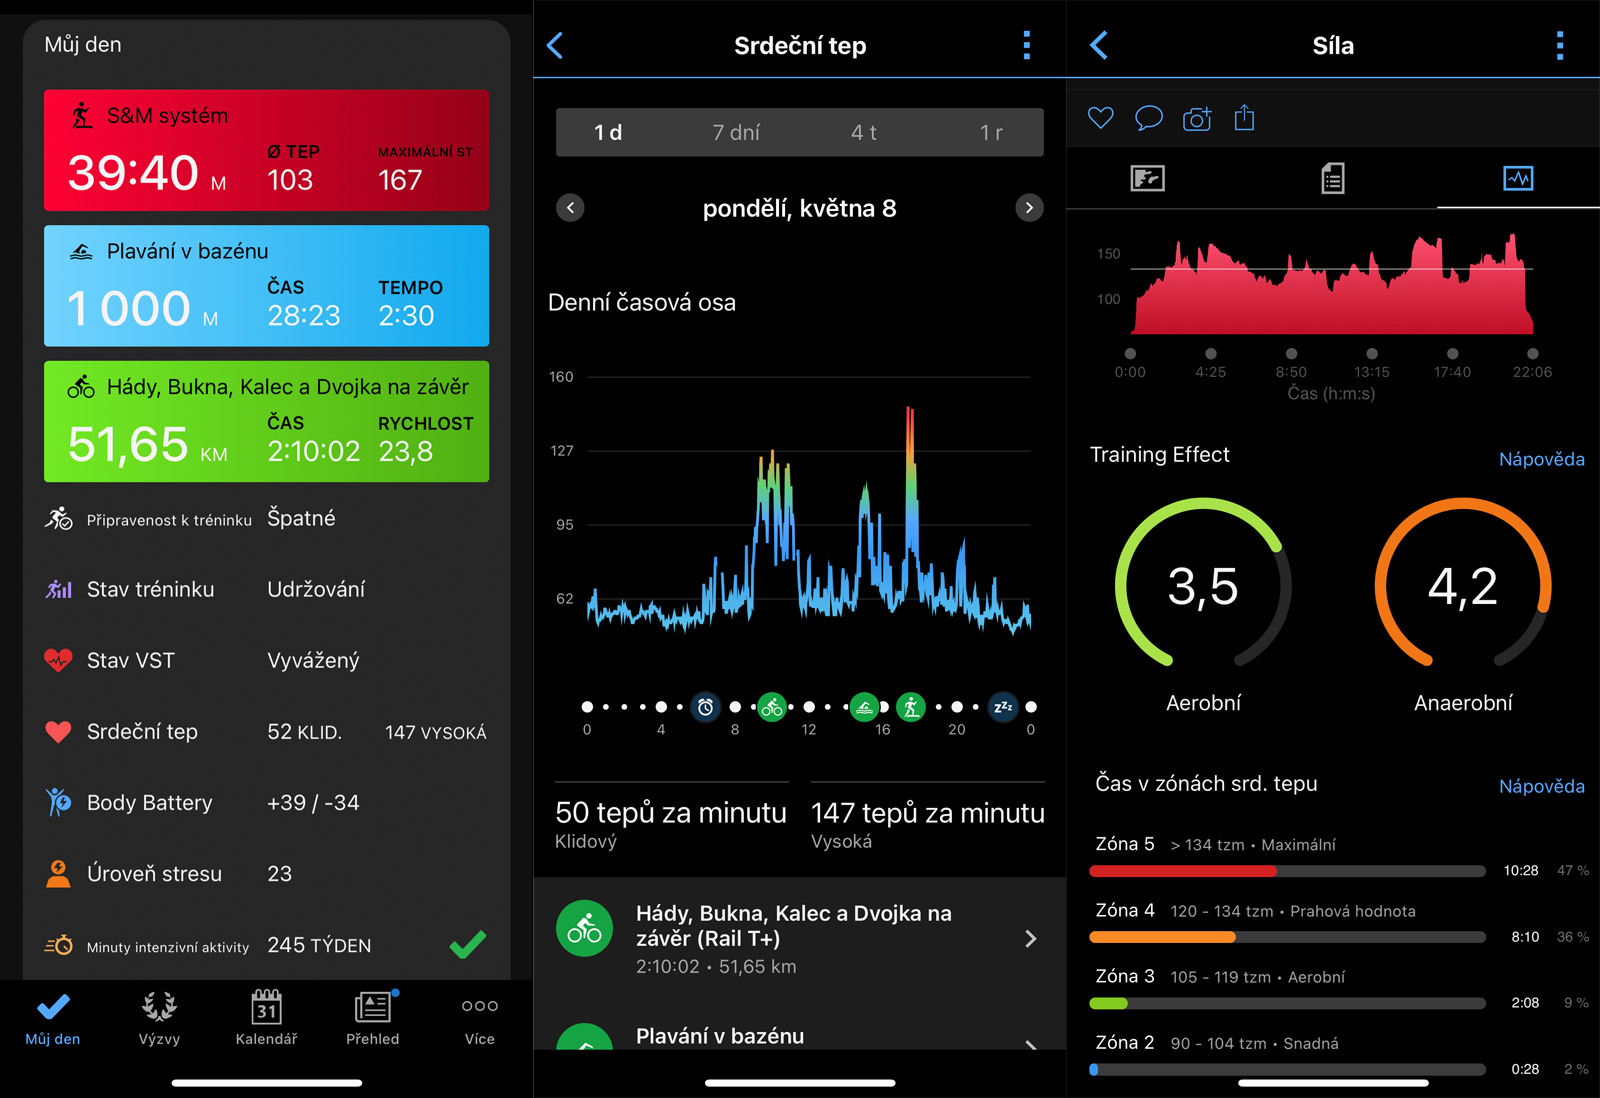The width and height of the screenshot is (1600, 1098).
Task: Open Nápověda for heart rate zones
Action: click(1541, 786)
